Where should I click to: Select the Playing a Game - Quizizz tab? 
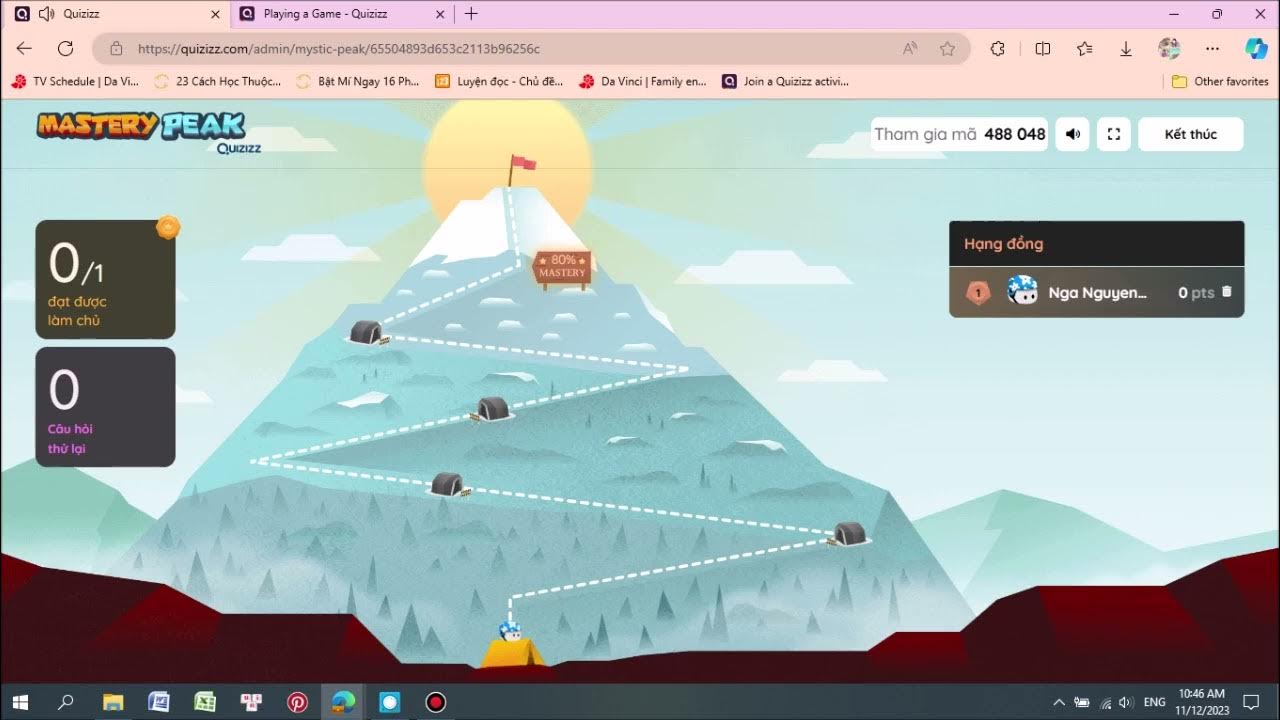pos(340,14)
